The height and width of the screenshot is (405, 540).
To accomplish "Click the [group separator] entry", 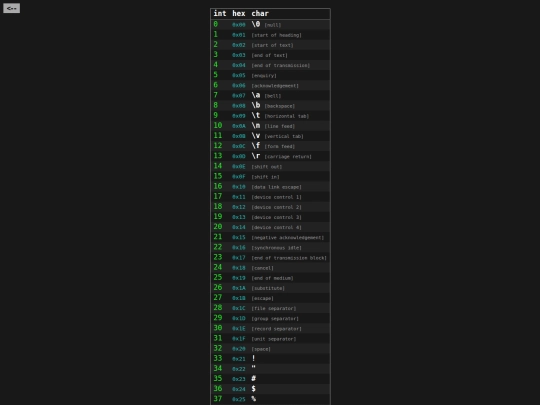I will 275,319.
